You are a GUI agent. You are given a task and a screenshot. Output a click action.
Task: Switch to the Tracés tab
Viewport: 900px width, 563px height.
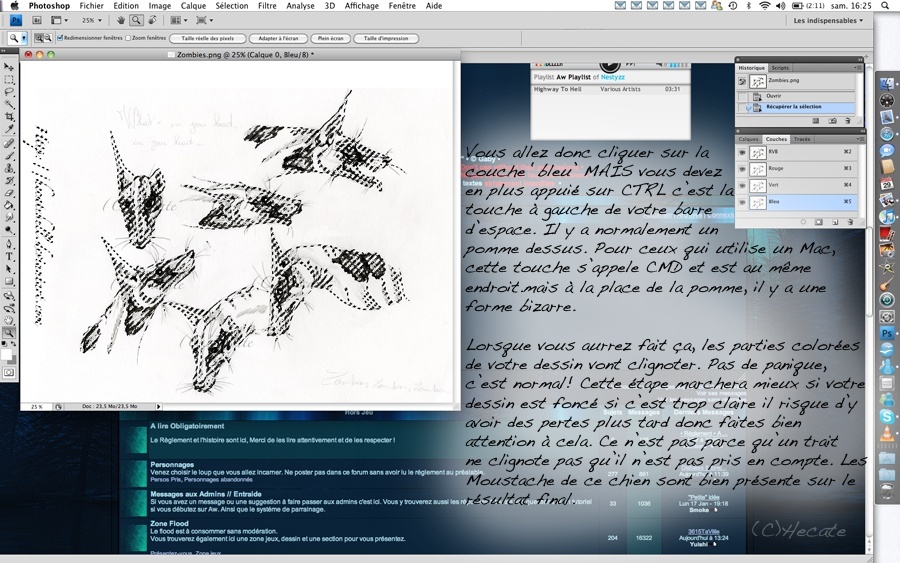point(802,139)
